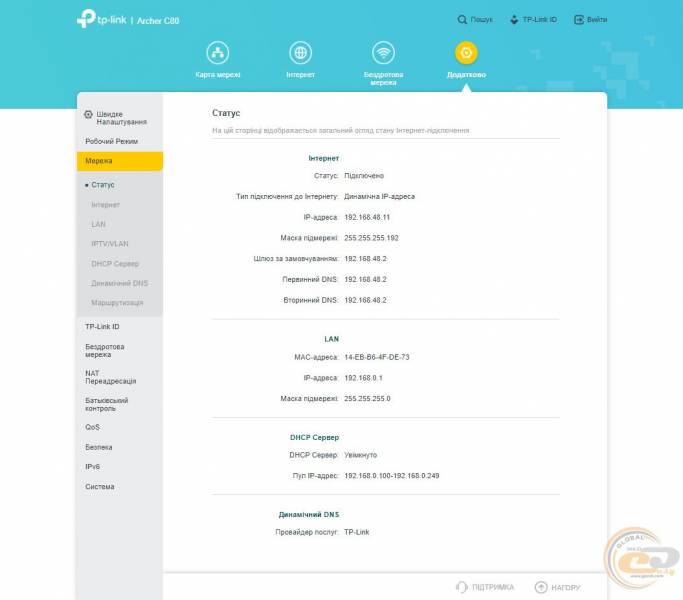Click DHCP server value Увімкнуто
The height and width of the screenshot is (600, 683).
point(361,455)
